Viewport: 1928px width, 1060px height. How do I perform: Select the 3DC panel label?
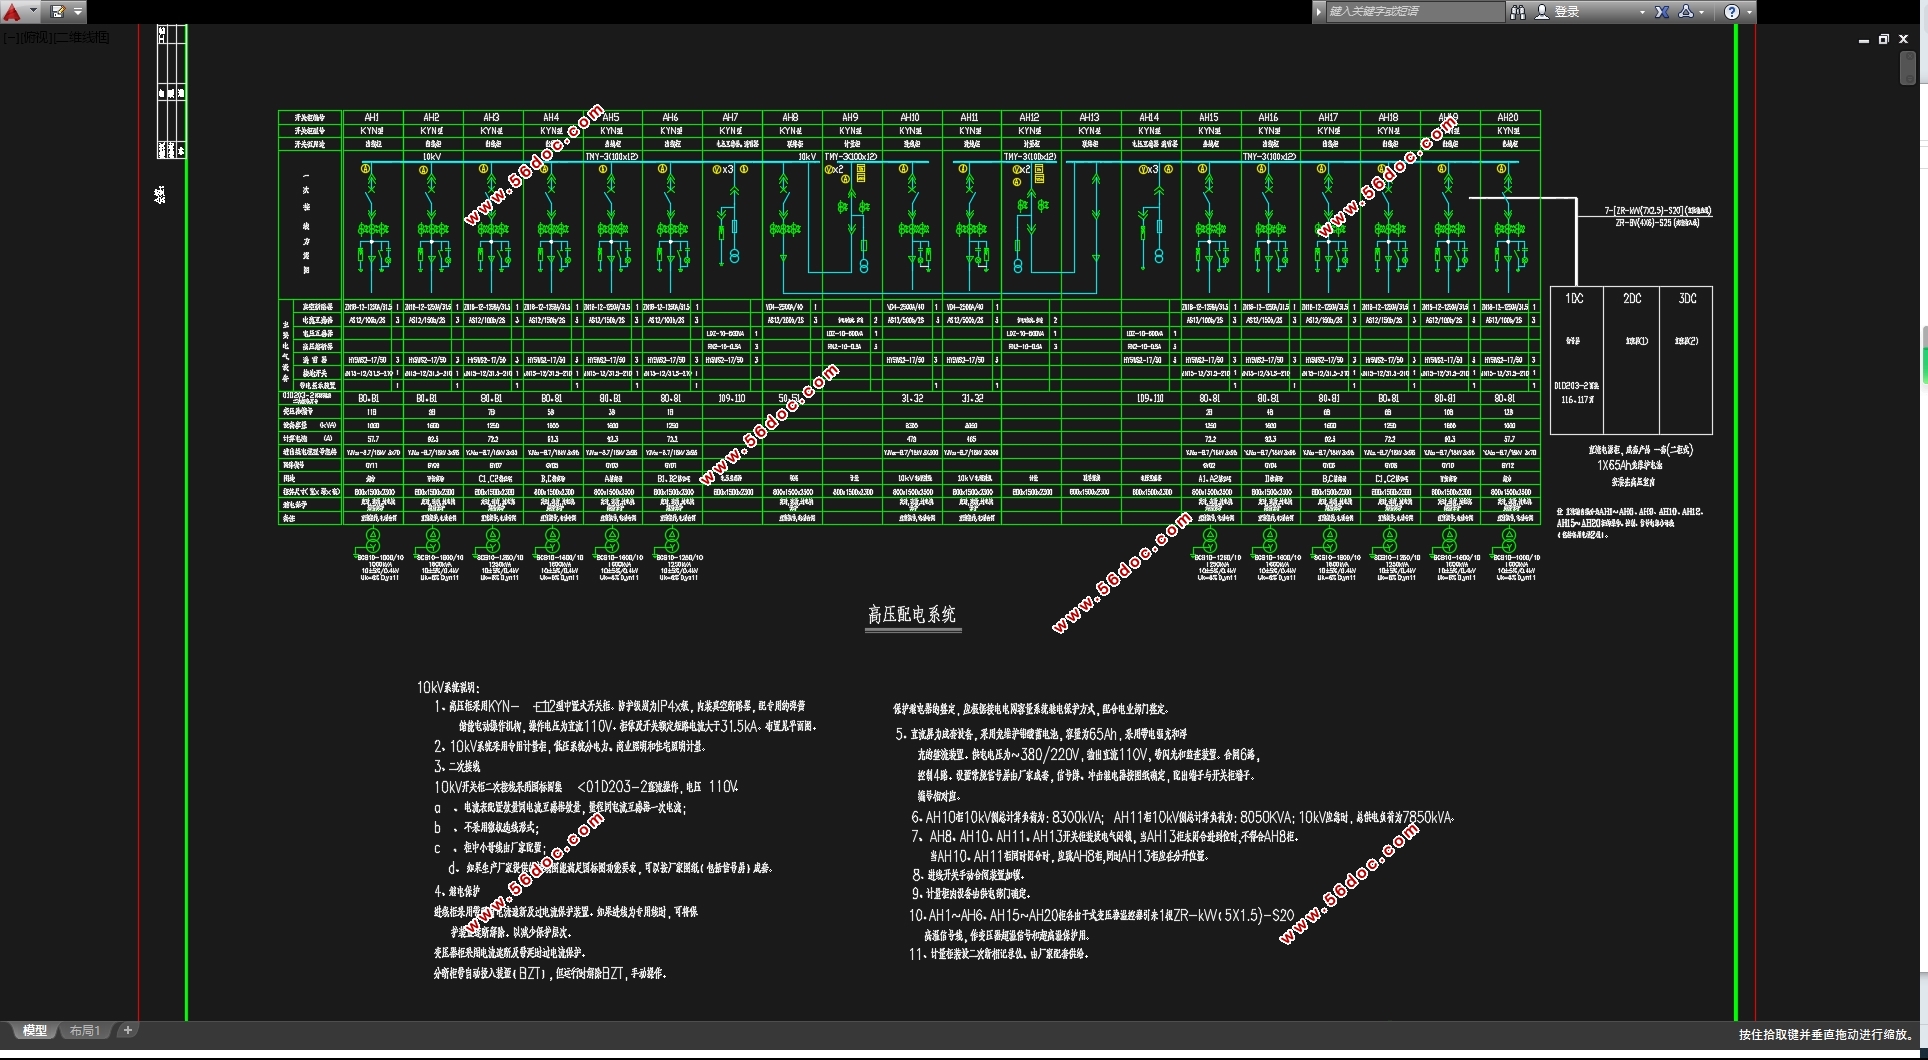coord(1688,299)
